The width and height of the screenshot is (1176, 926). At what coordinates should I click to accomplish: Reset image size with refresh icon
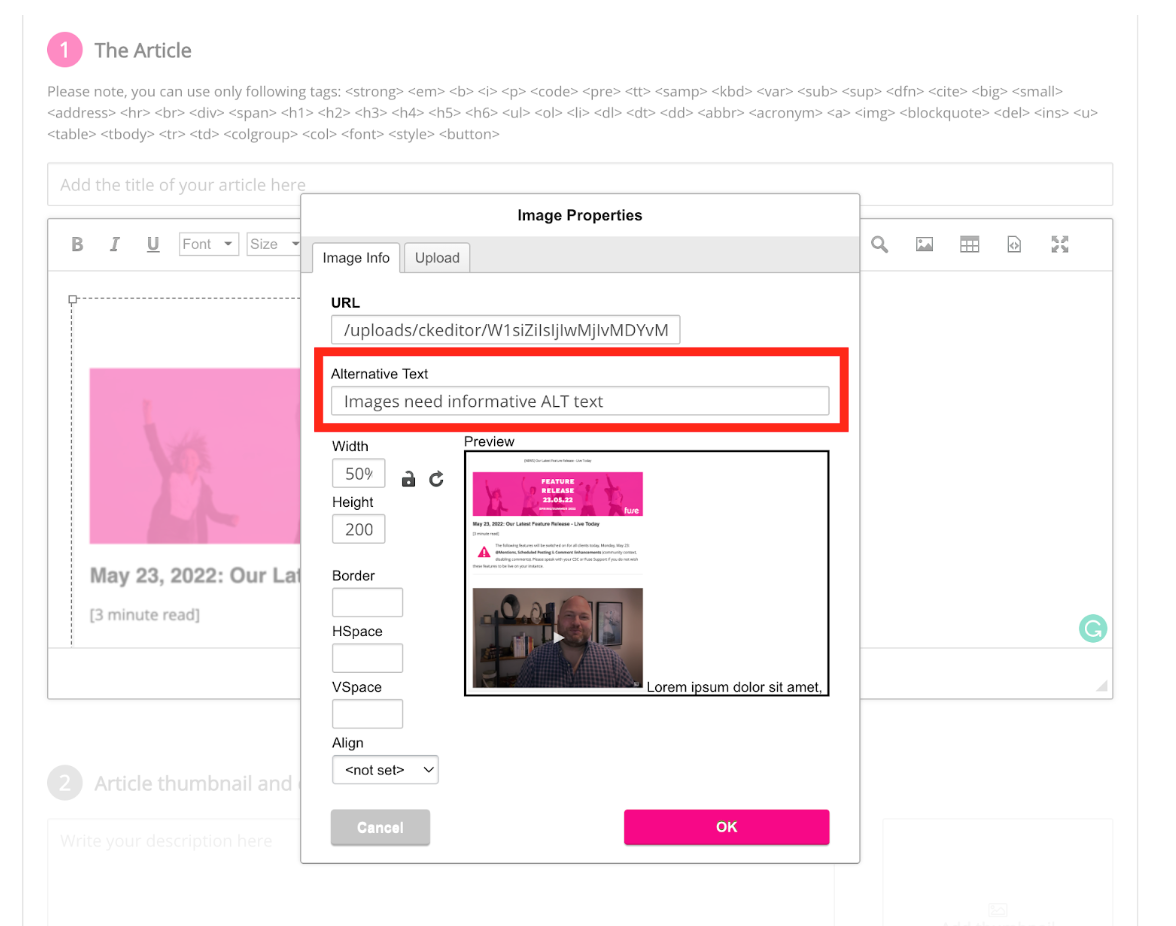pos(436,478)
